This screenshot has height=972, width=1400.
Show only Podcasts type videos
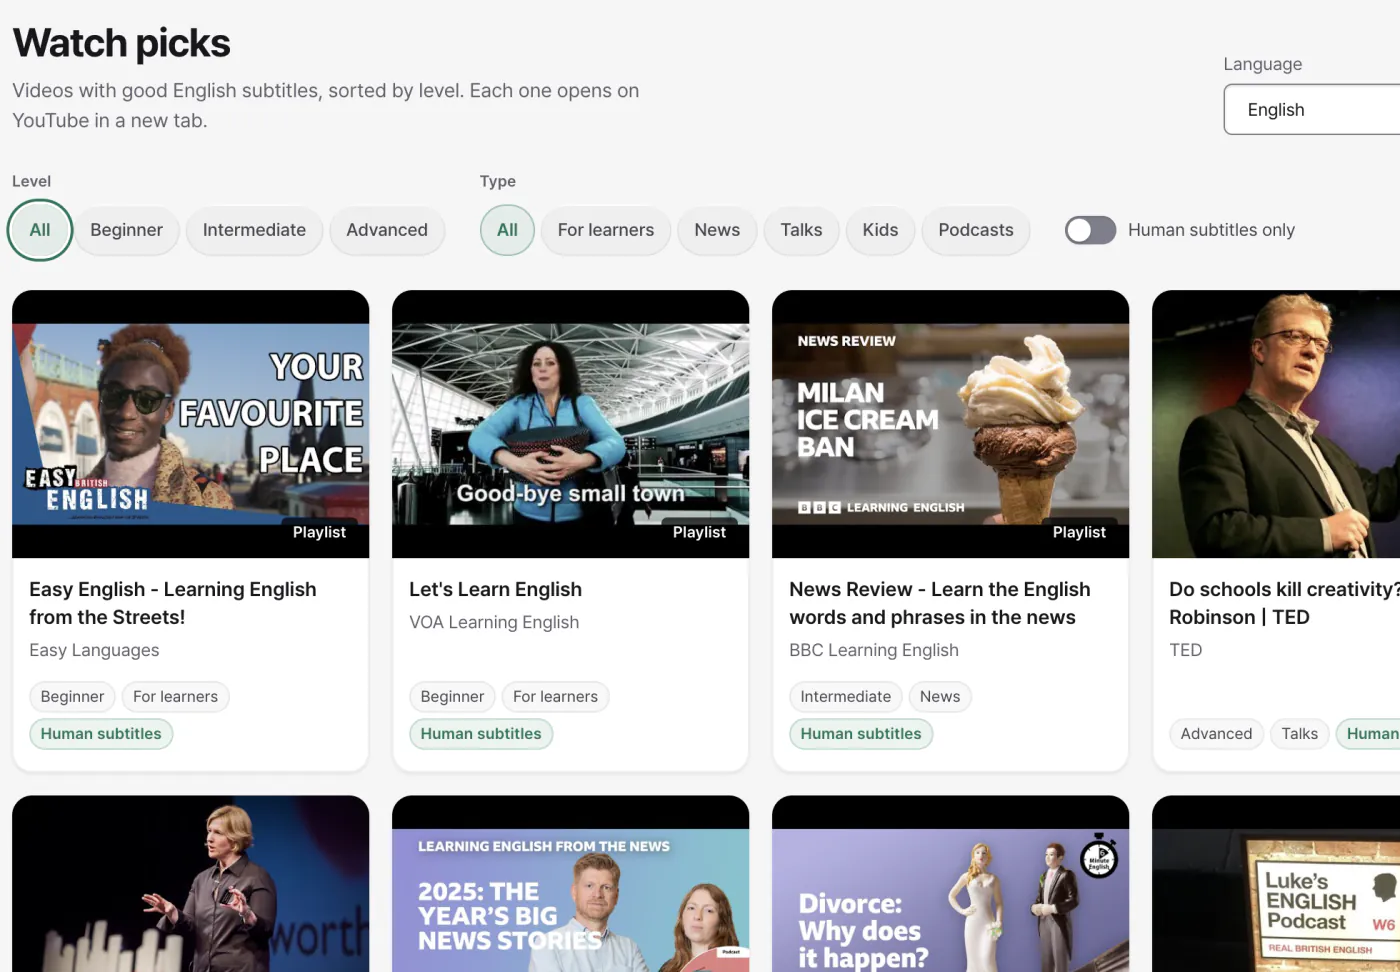click(x=976, y=230)
